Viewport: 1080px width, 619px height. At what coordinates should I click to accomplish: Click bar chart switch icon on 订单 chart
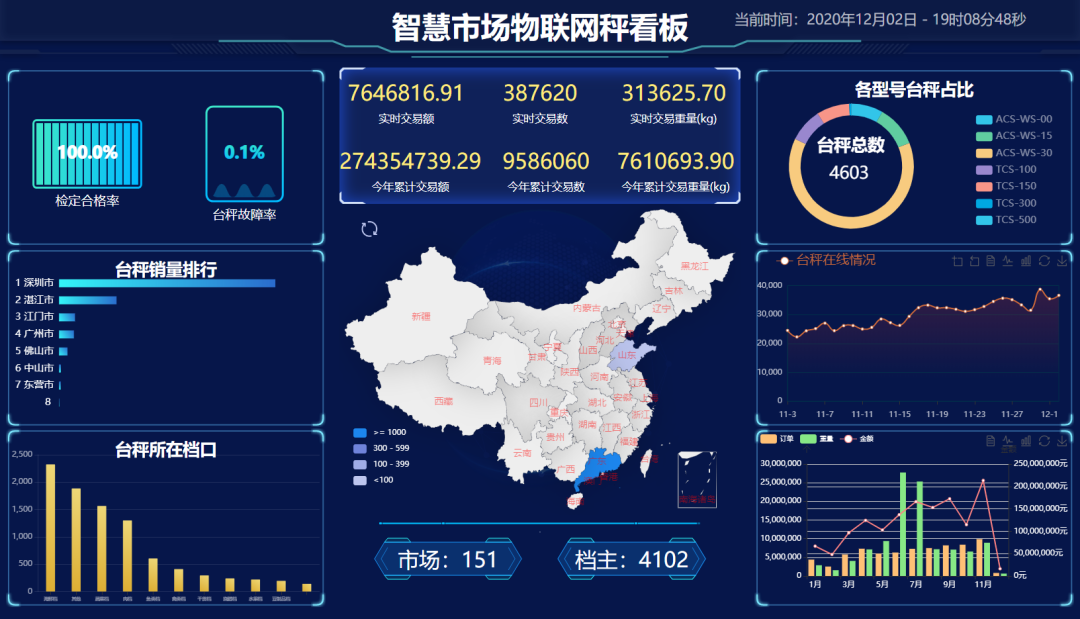(x=1025, y=441)
